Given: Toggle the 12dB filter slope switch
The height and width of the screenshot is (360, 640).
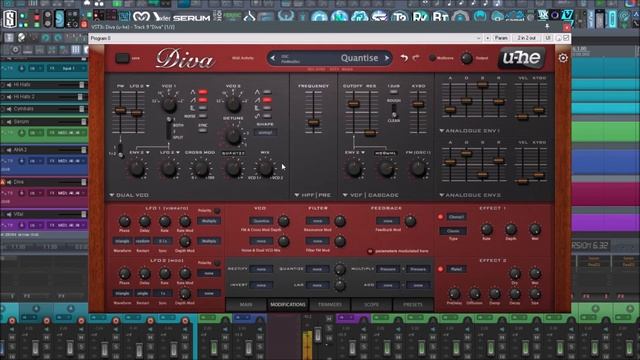Looking at the screenshot, I should 393,92.
